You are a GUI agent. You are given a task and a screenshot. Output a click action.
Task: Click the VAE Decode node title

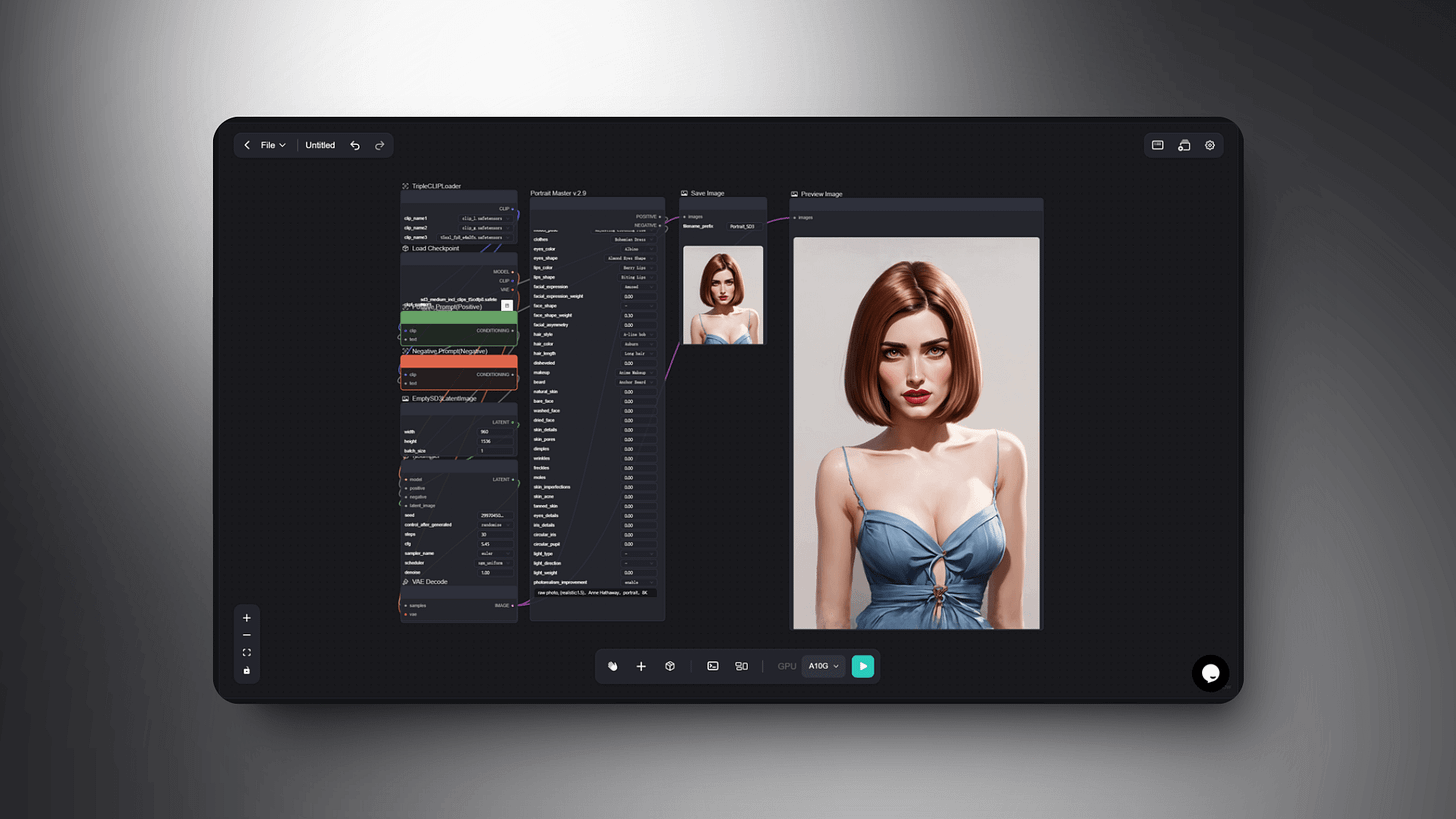tap(430, 581)
